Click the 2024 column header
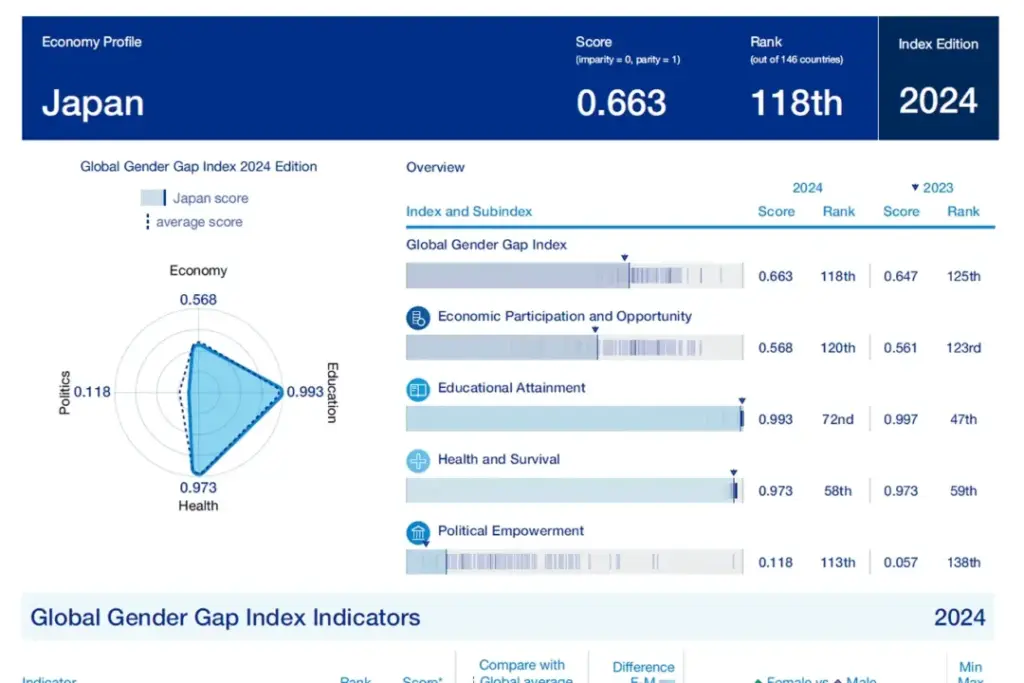This screenshot has width=1024, height=683. pyautogui.click(x=807, y=188)
